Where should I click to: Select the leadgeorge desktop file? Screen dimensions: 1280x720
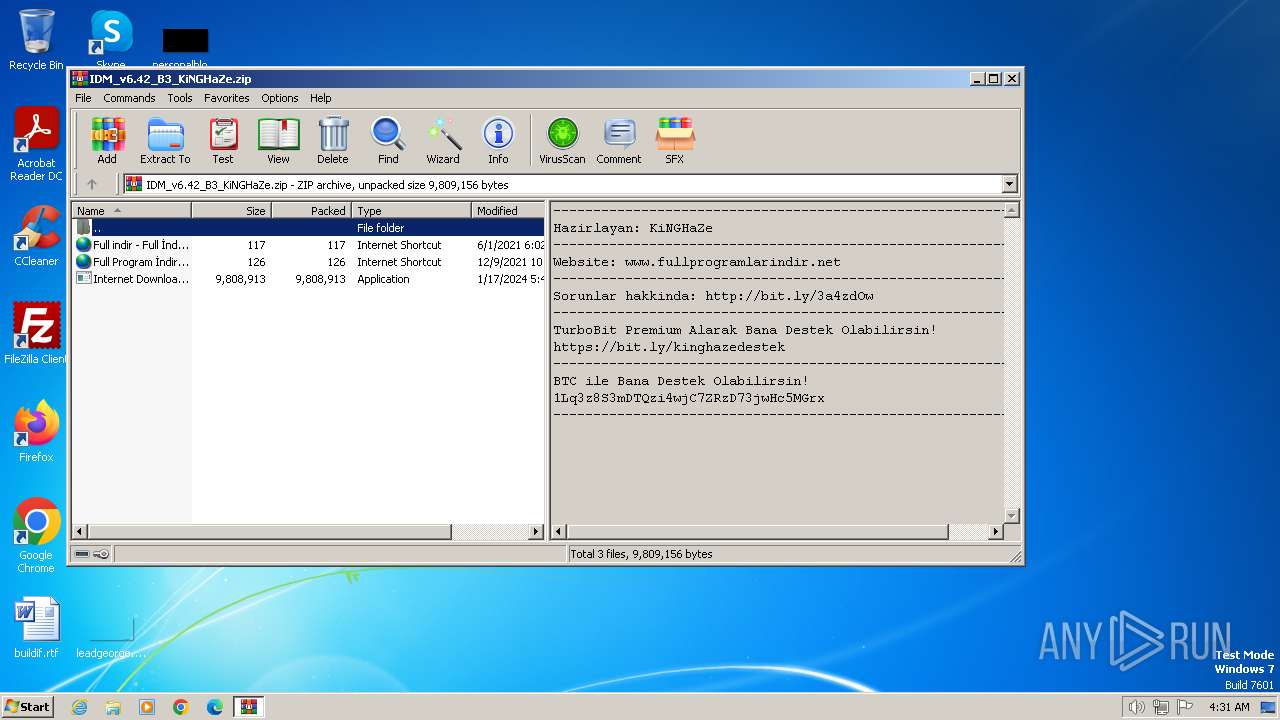[x=111, y=636]
